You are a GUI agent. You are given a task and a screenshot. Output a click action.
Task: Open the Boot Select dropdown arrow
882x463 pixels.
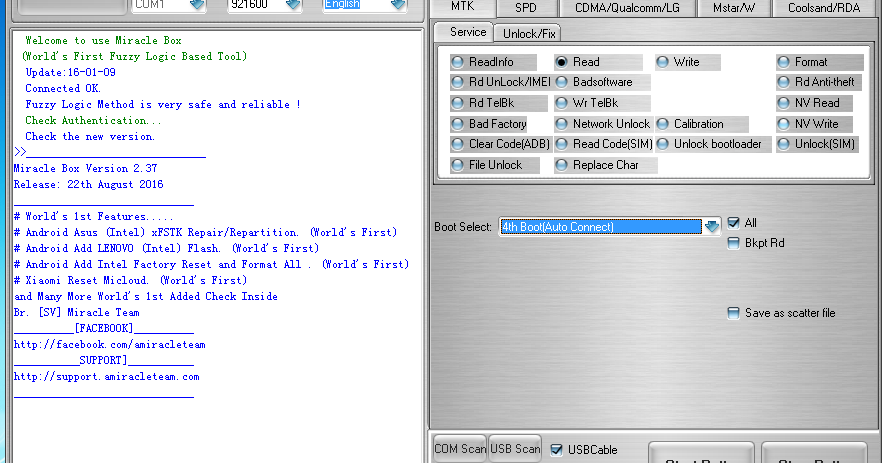[x=712, y=227]
